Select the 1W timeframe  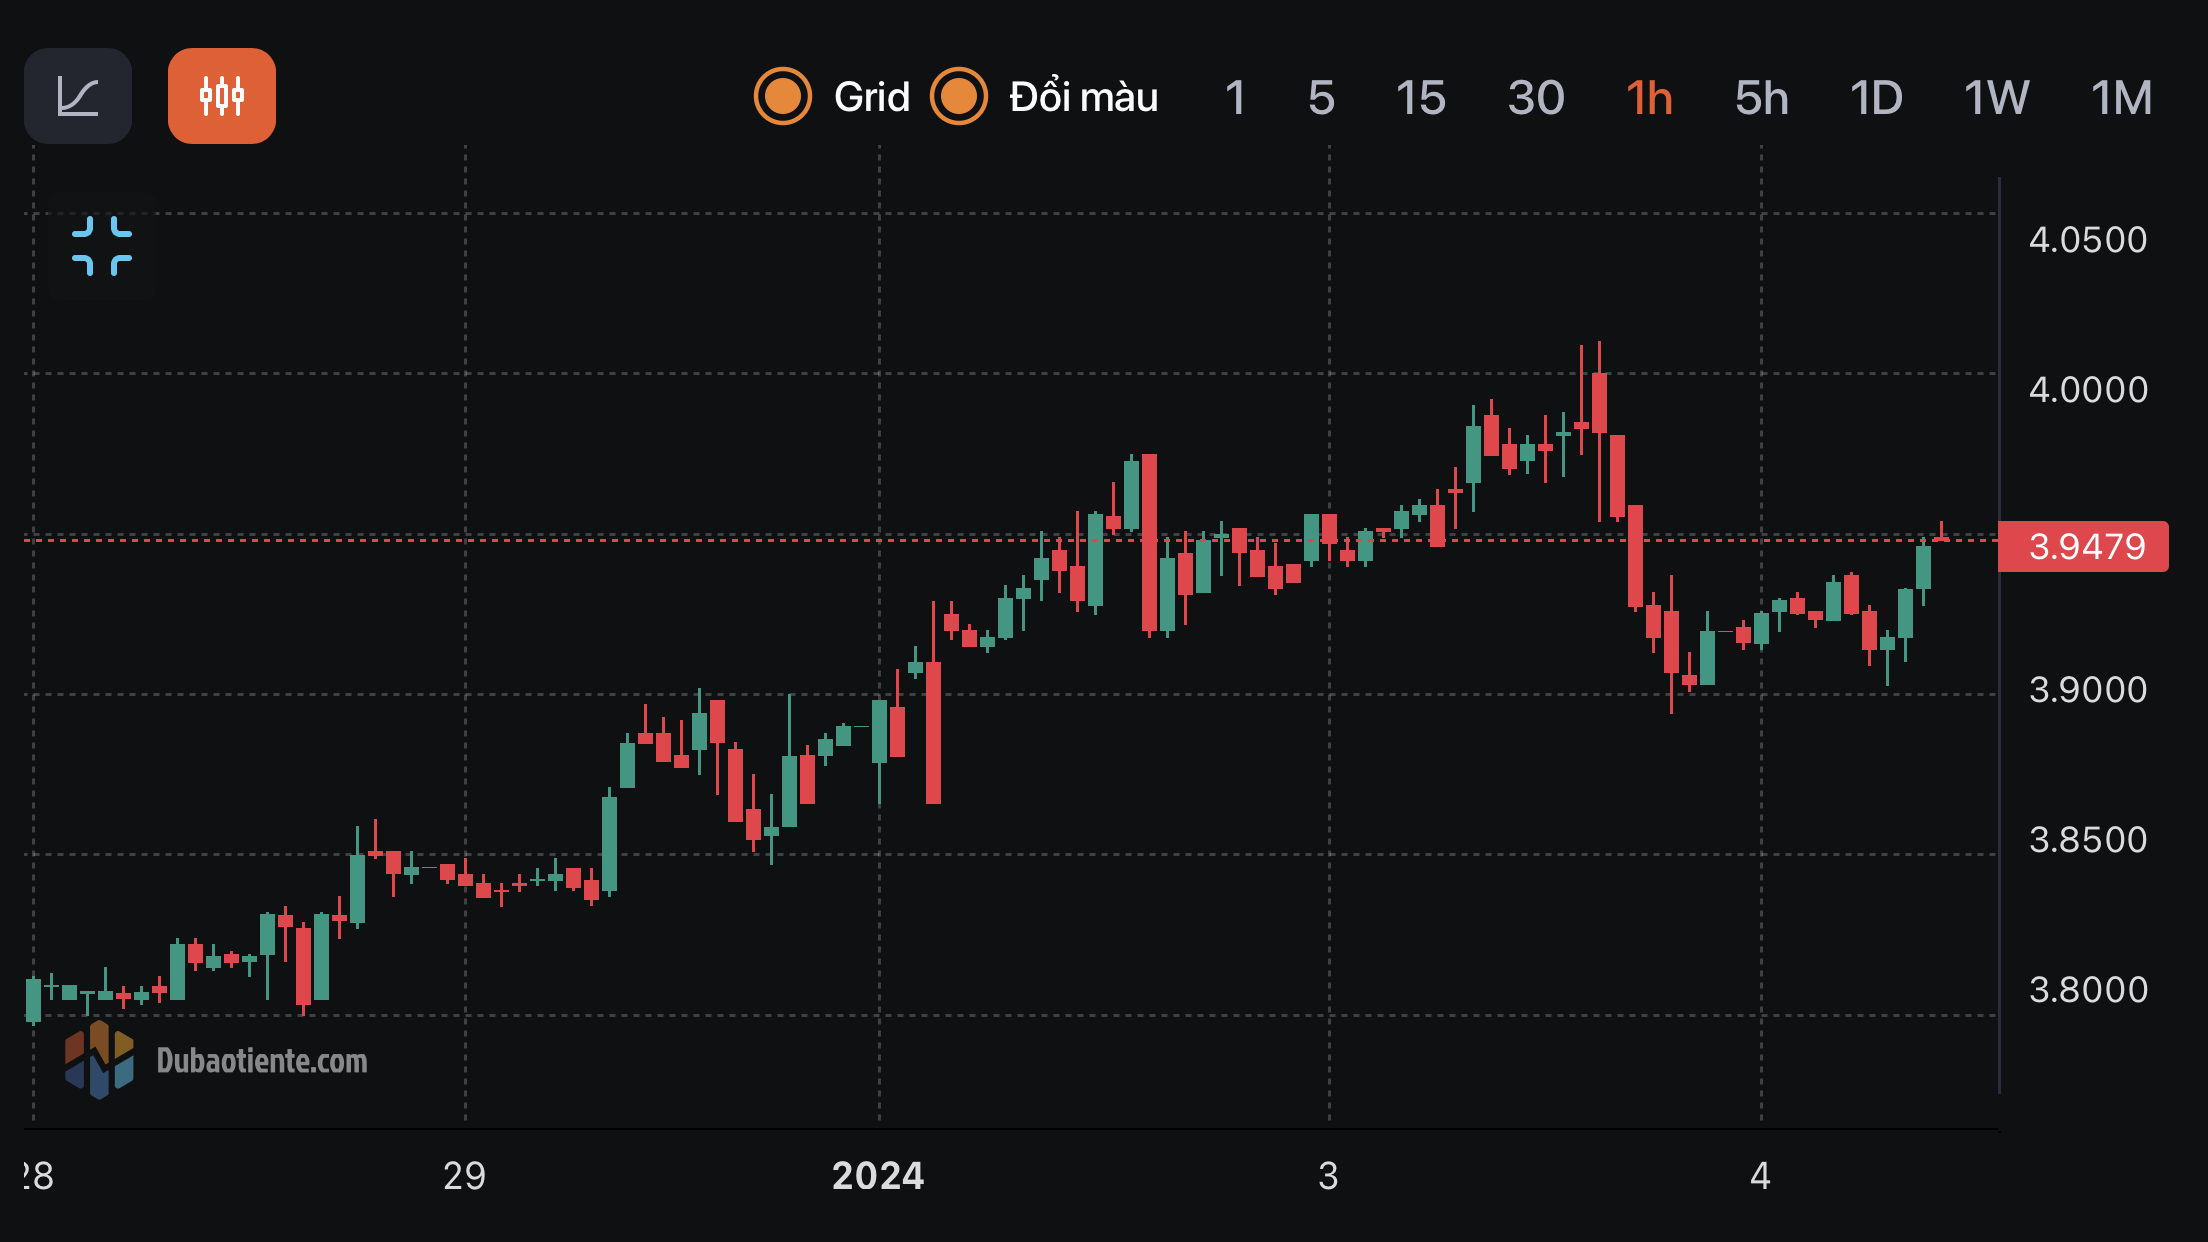point(1996,98)
